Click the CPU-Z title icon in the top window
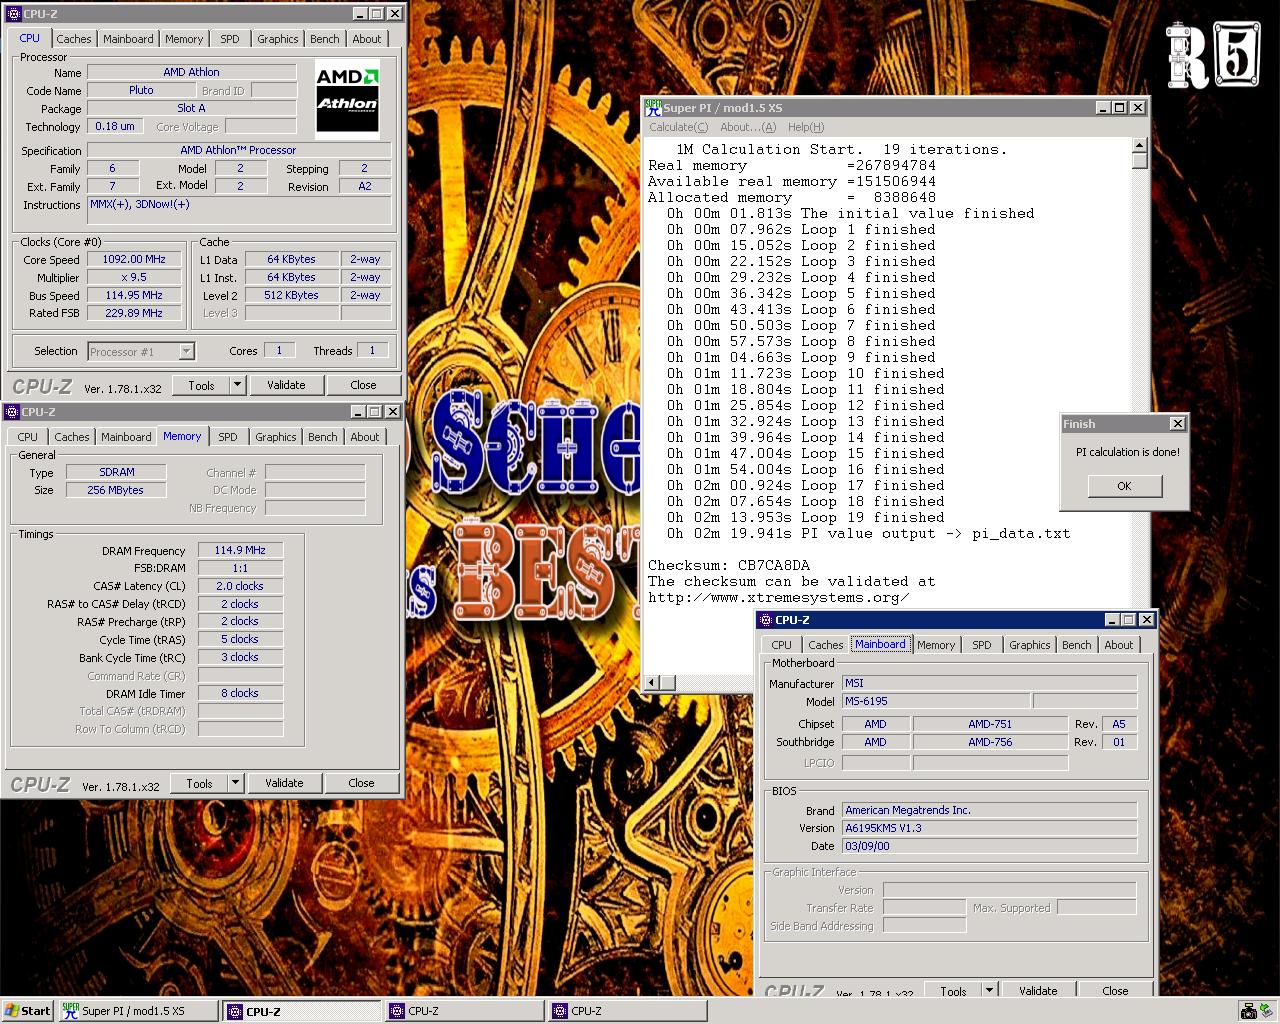The height and width of the screenshot is (1024, 1280). tap(13, 14)
